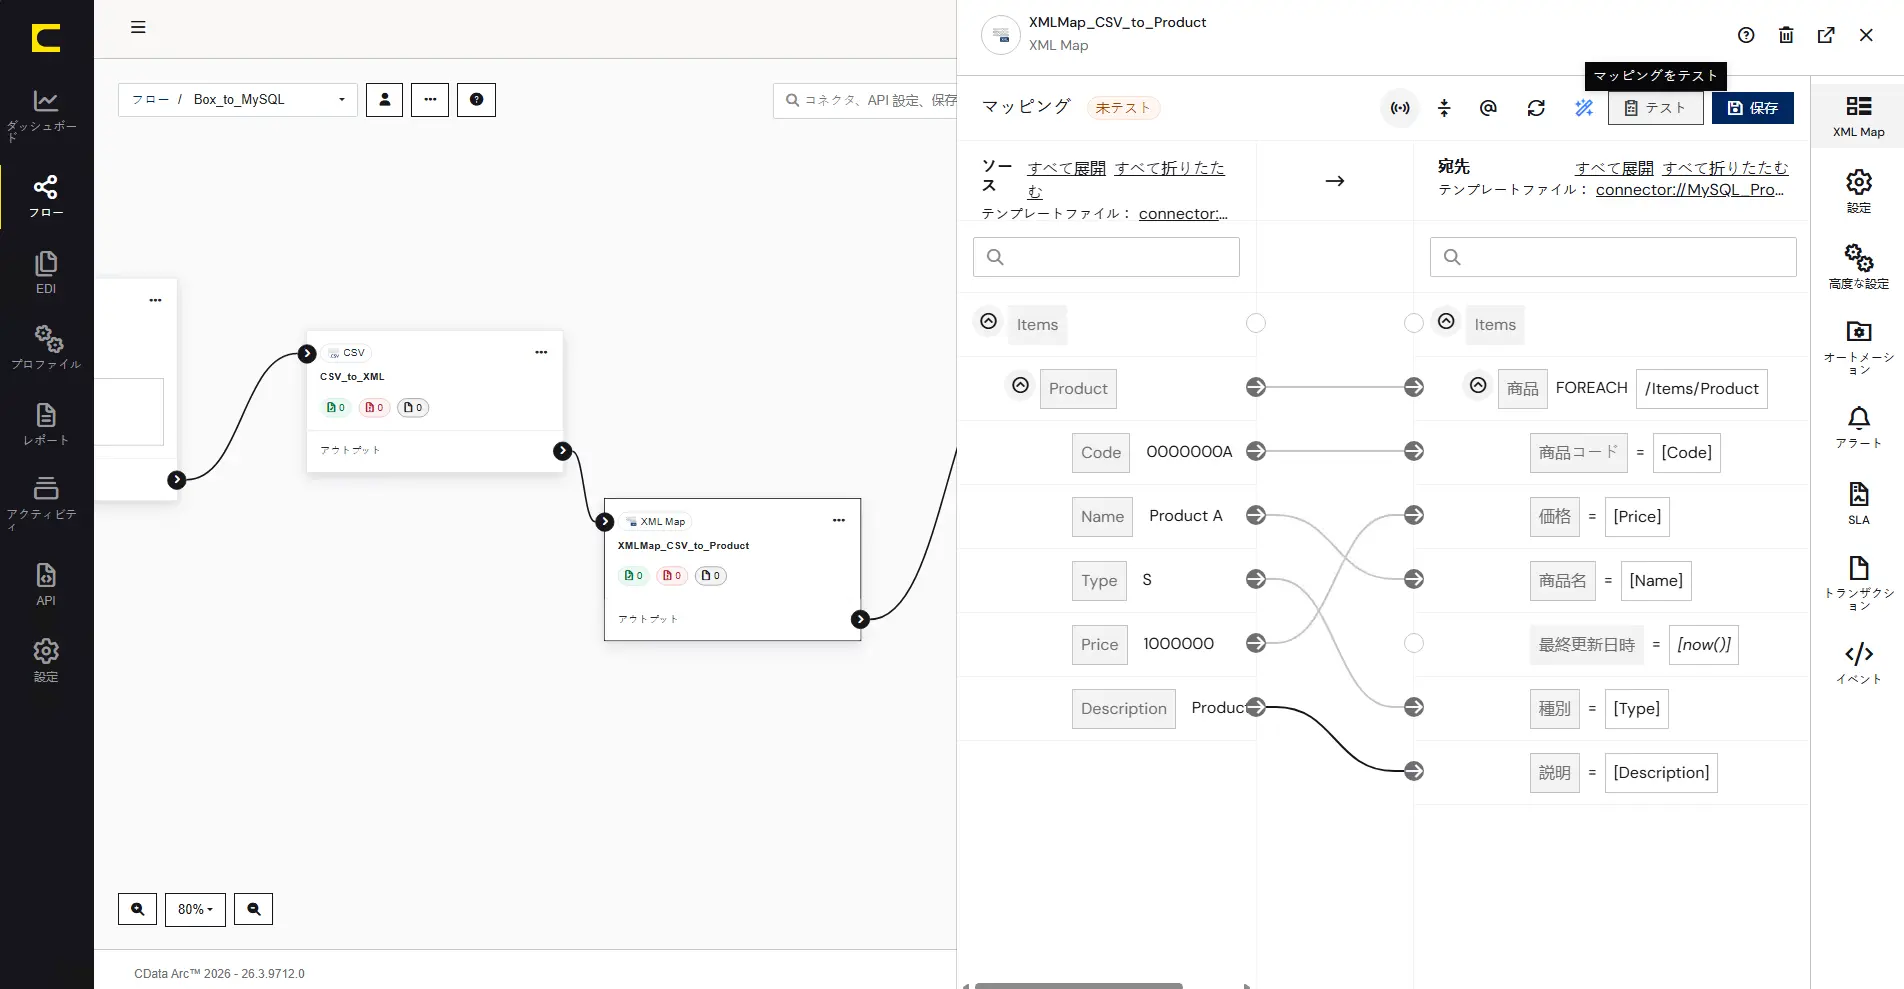Click the output port of CSV_to_XML connector
This screenshot has width=1904, height=989.
(x=563, y=451)
